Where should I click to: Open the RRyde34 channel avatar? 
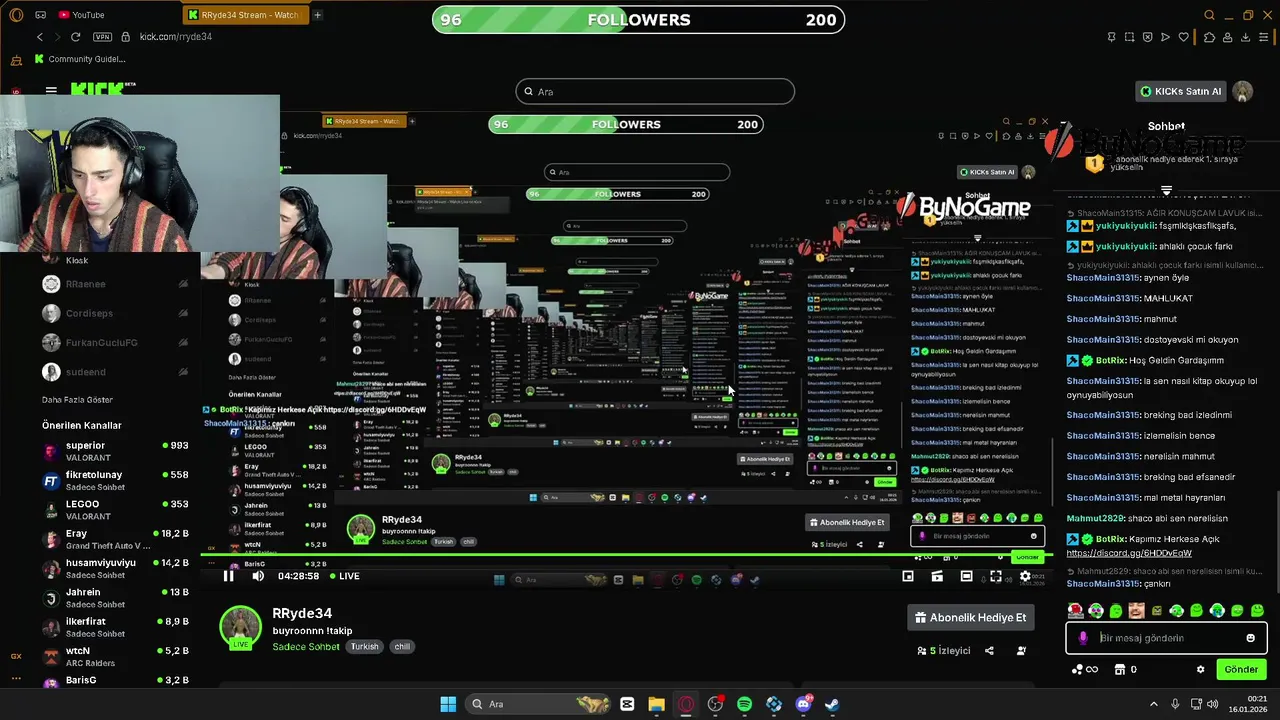pos(240,626)
